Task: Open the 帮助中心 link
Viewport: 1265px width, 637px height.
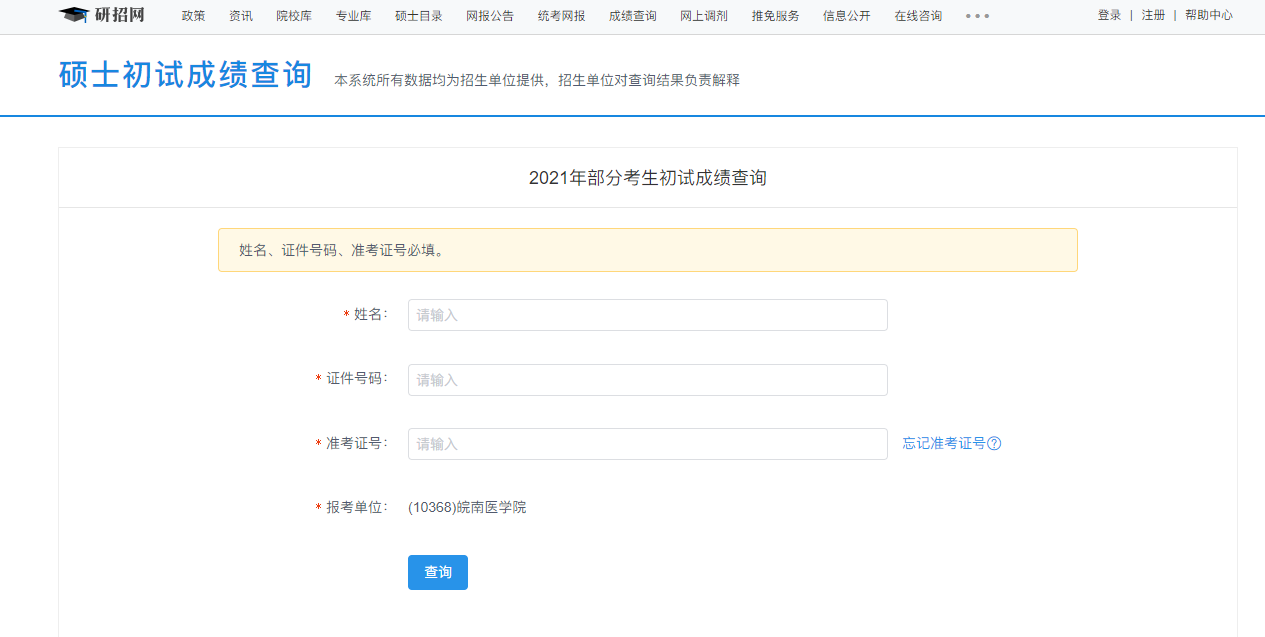Action: (1208, 16)
